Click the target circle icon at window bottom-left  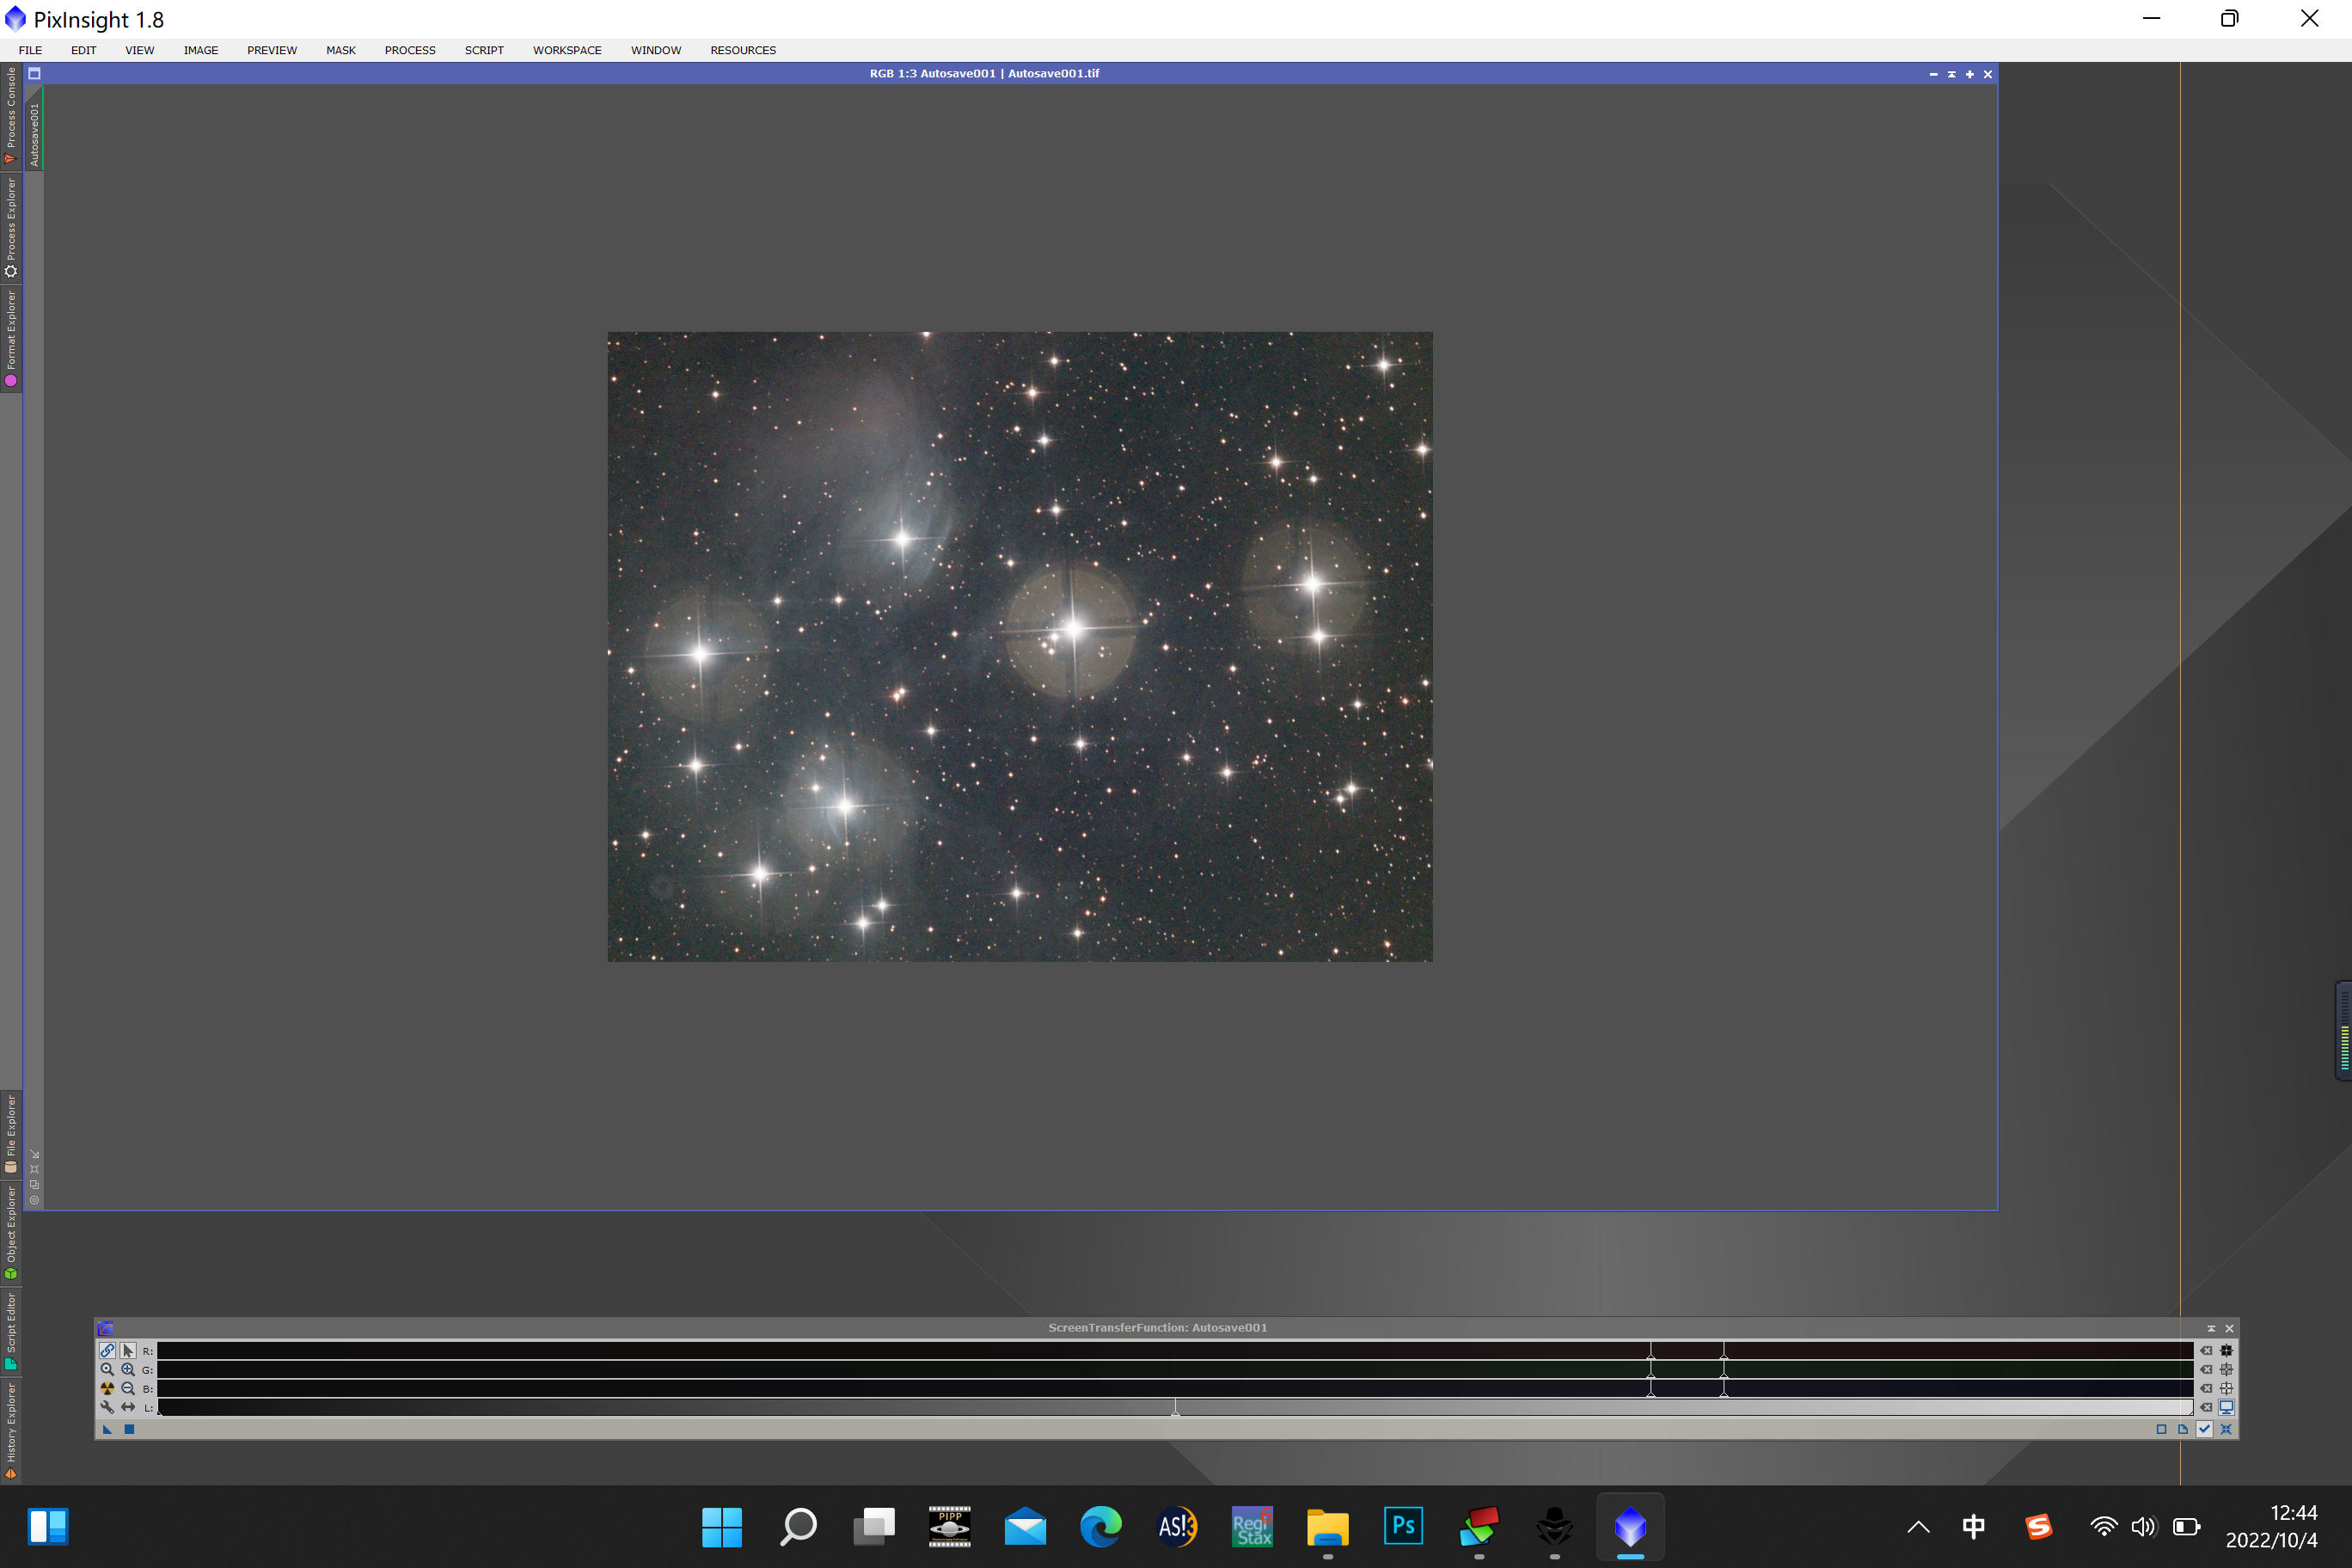tap(34, 1200)
